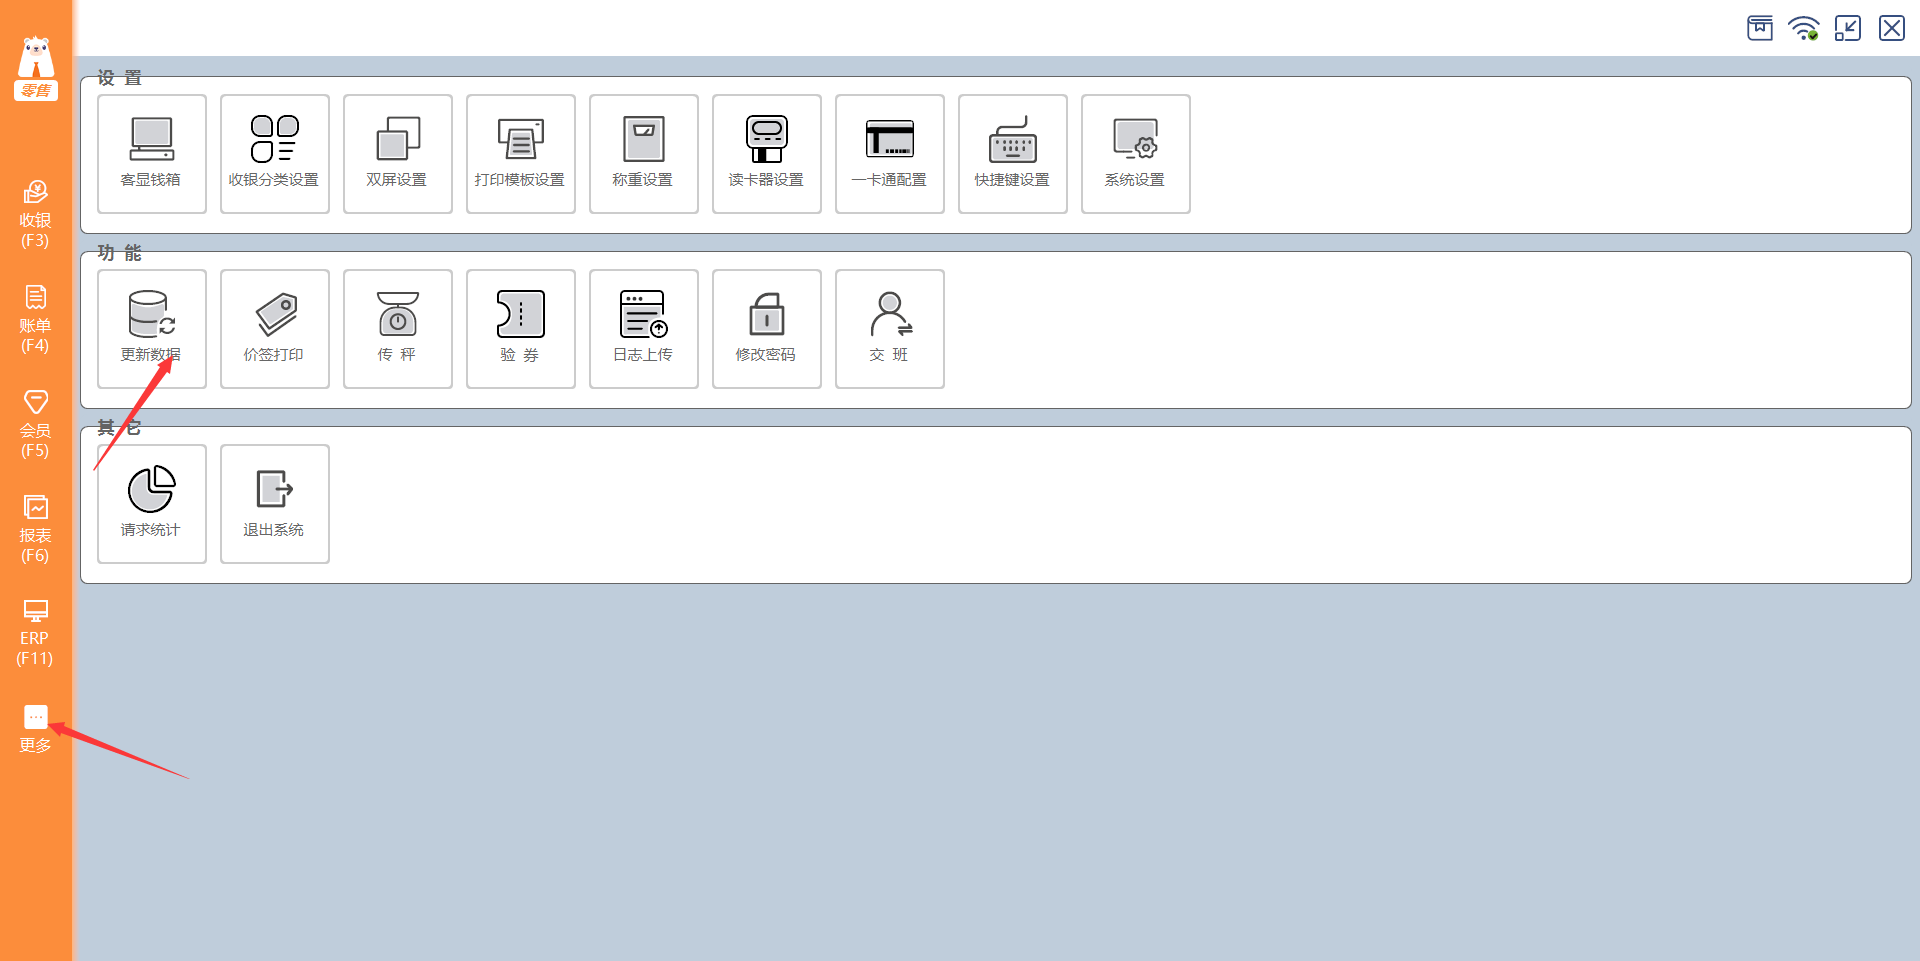This screenshot has width=1920, height=961.
Task: Open 验券 coupon verification
Action: tap(521, 329)
